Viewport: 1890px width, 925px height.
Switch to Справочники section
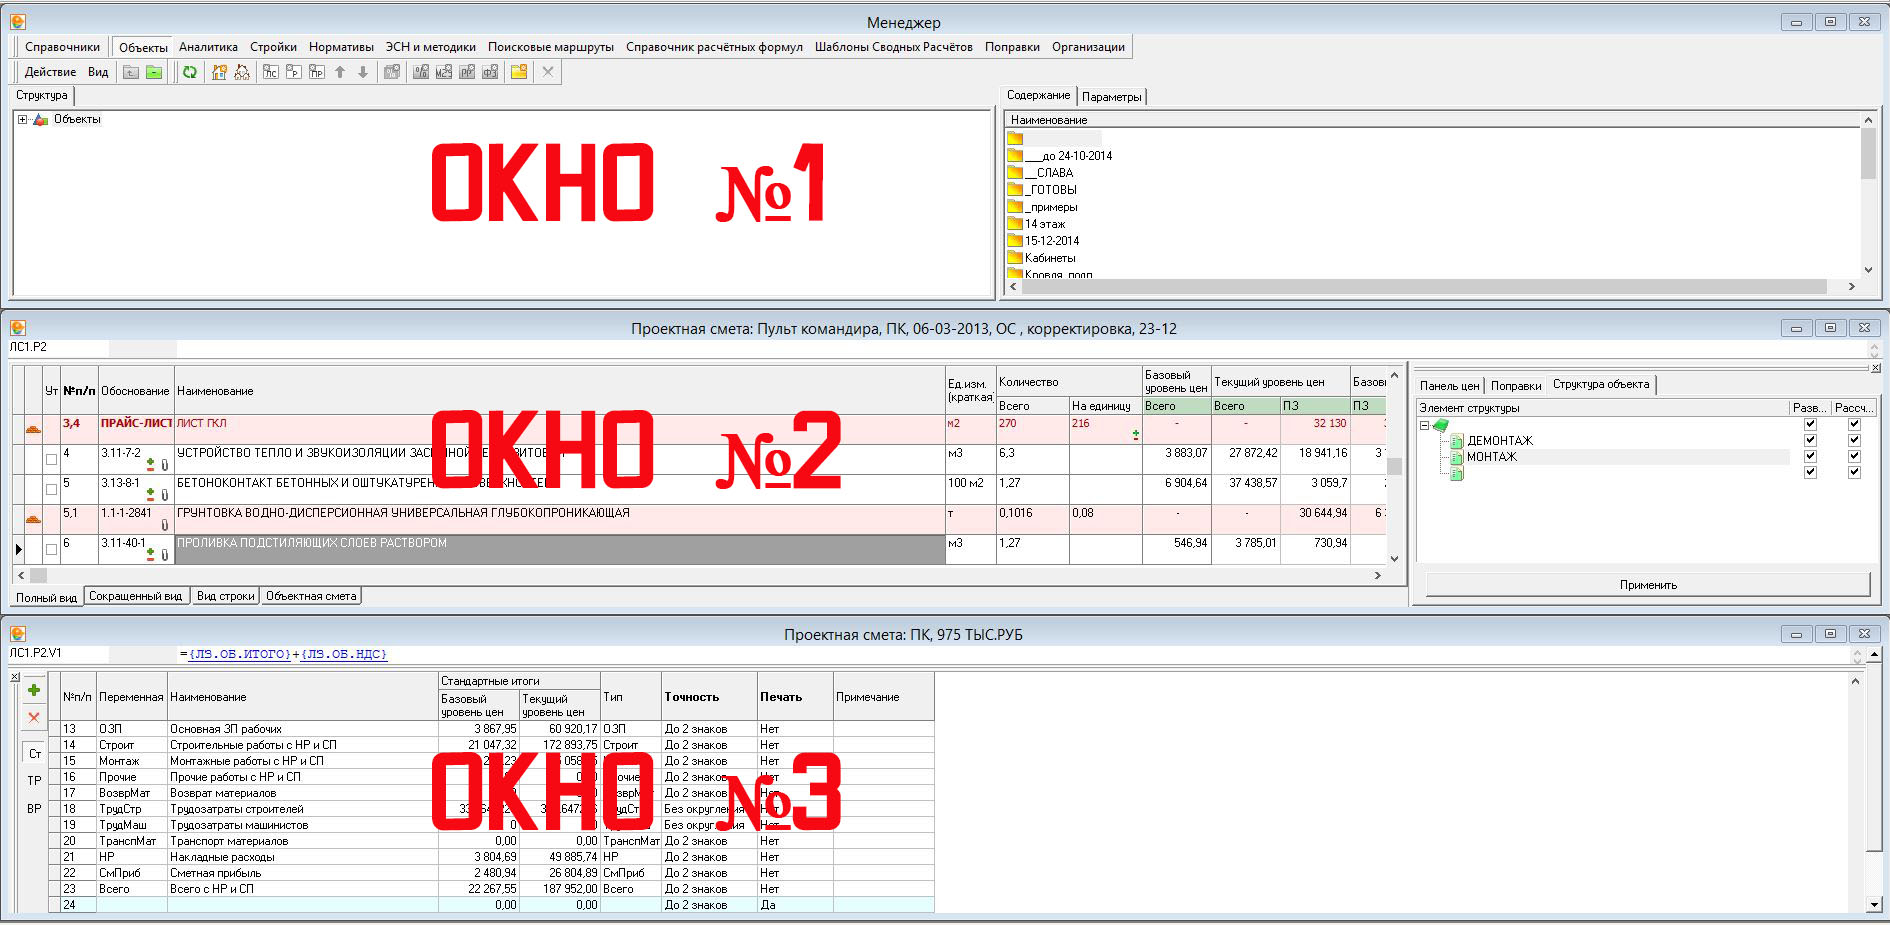[62, 47]
